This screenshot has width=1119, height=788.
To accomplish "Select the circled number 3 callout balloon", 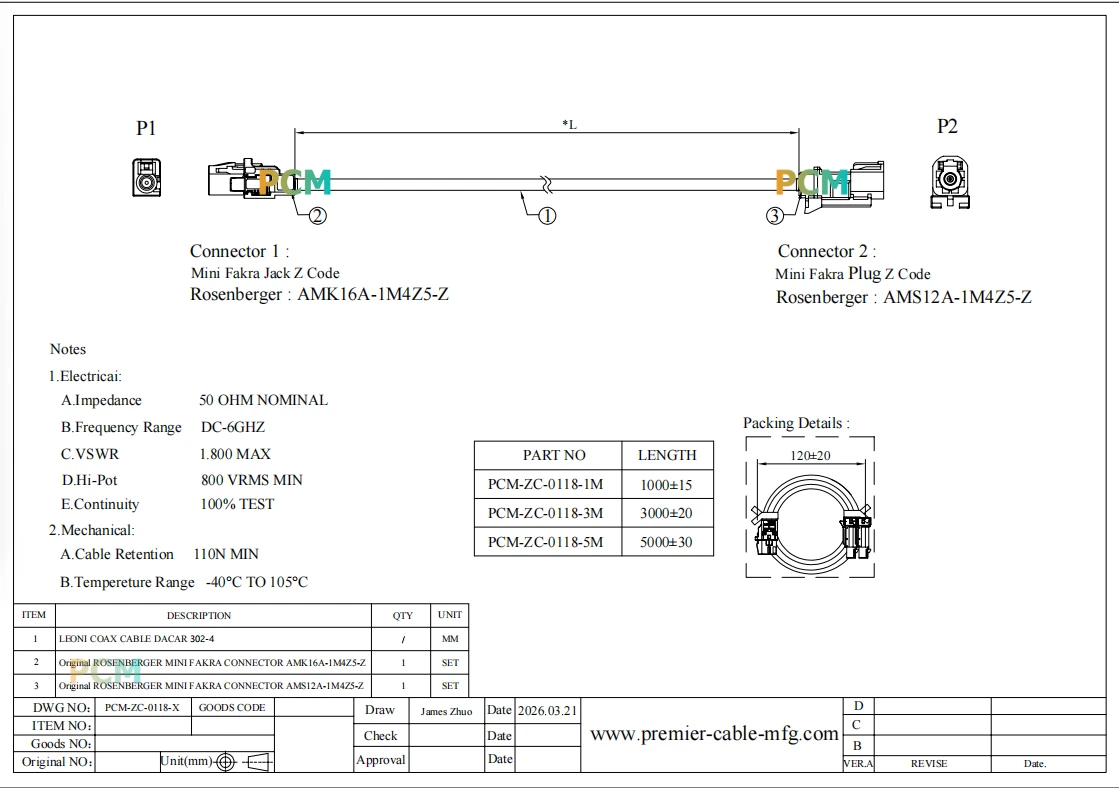I will (775, 216).
